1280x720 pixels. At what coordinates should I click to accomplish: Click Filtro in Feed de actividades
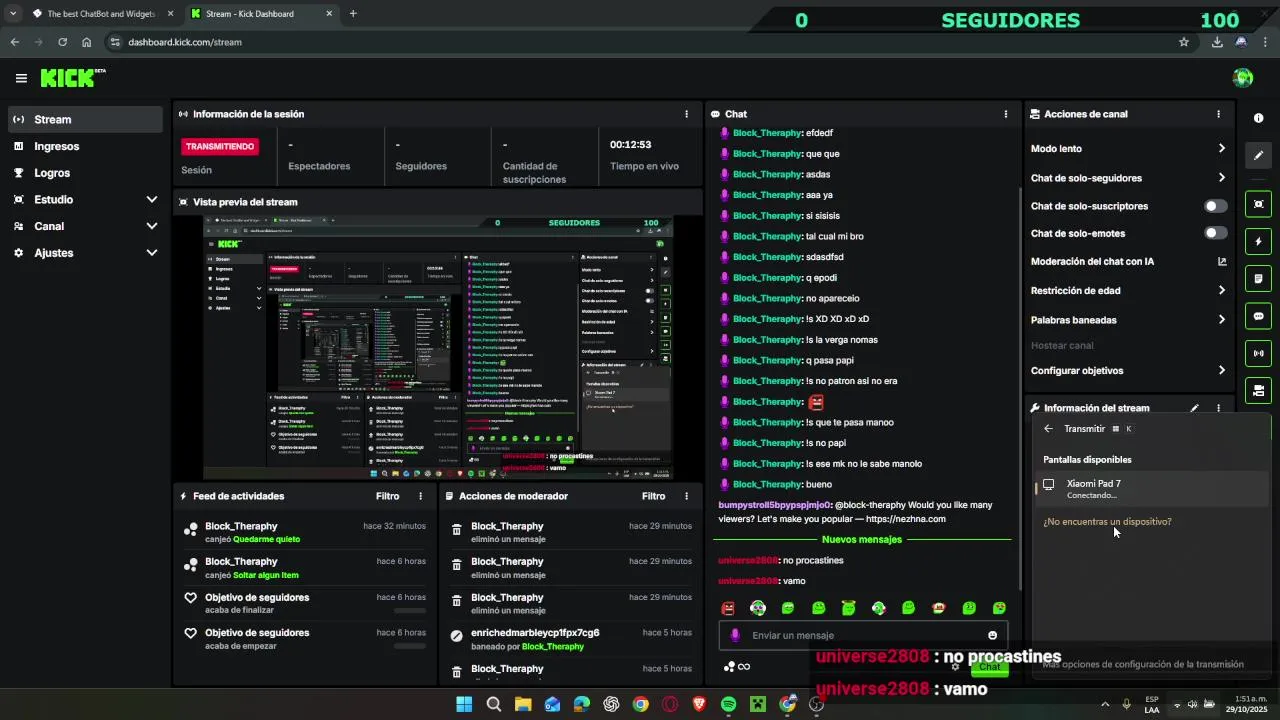coord(387,496)
